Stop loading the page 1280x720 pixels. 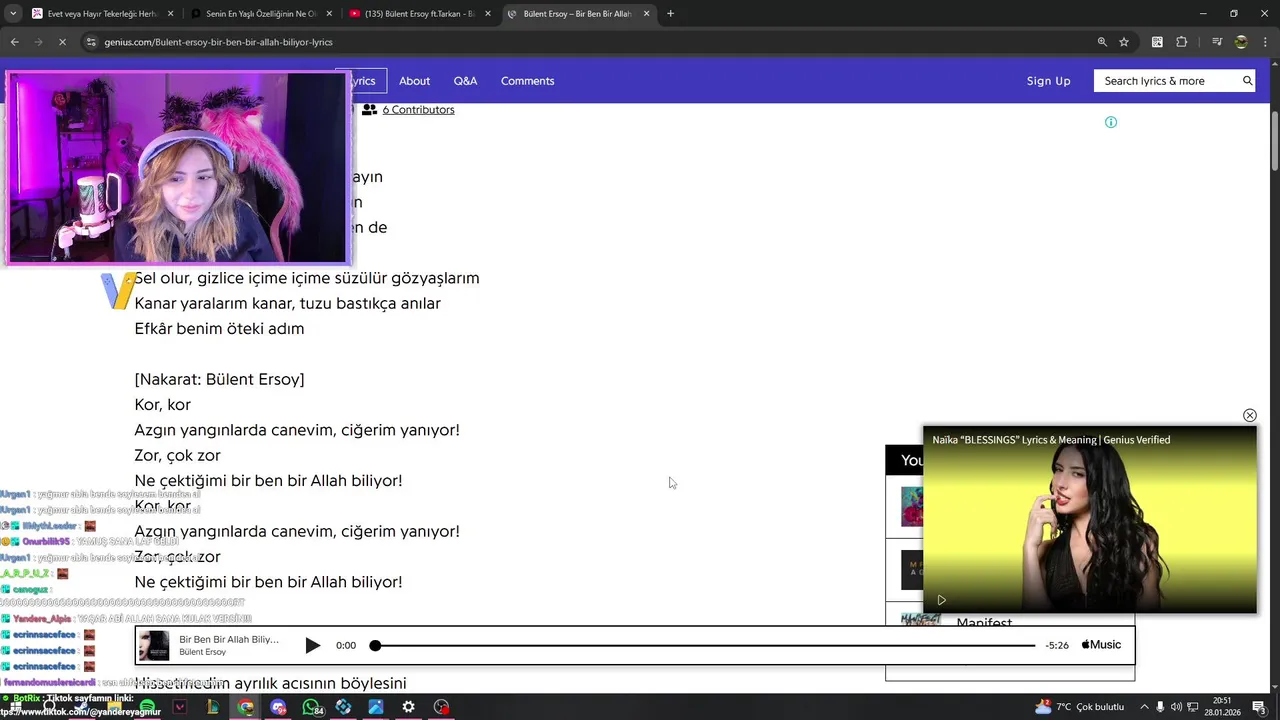coord(62,42)
